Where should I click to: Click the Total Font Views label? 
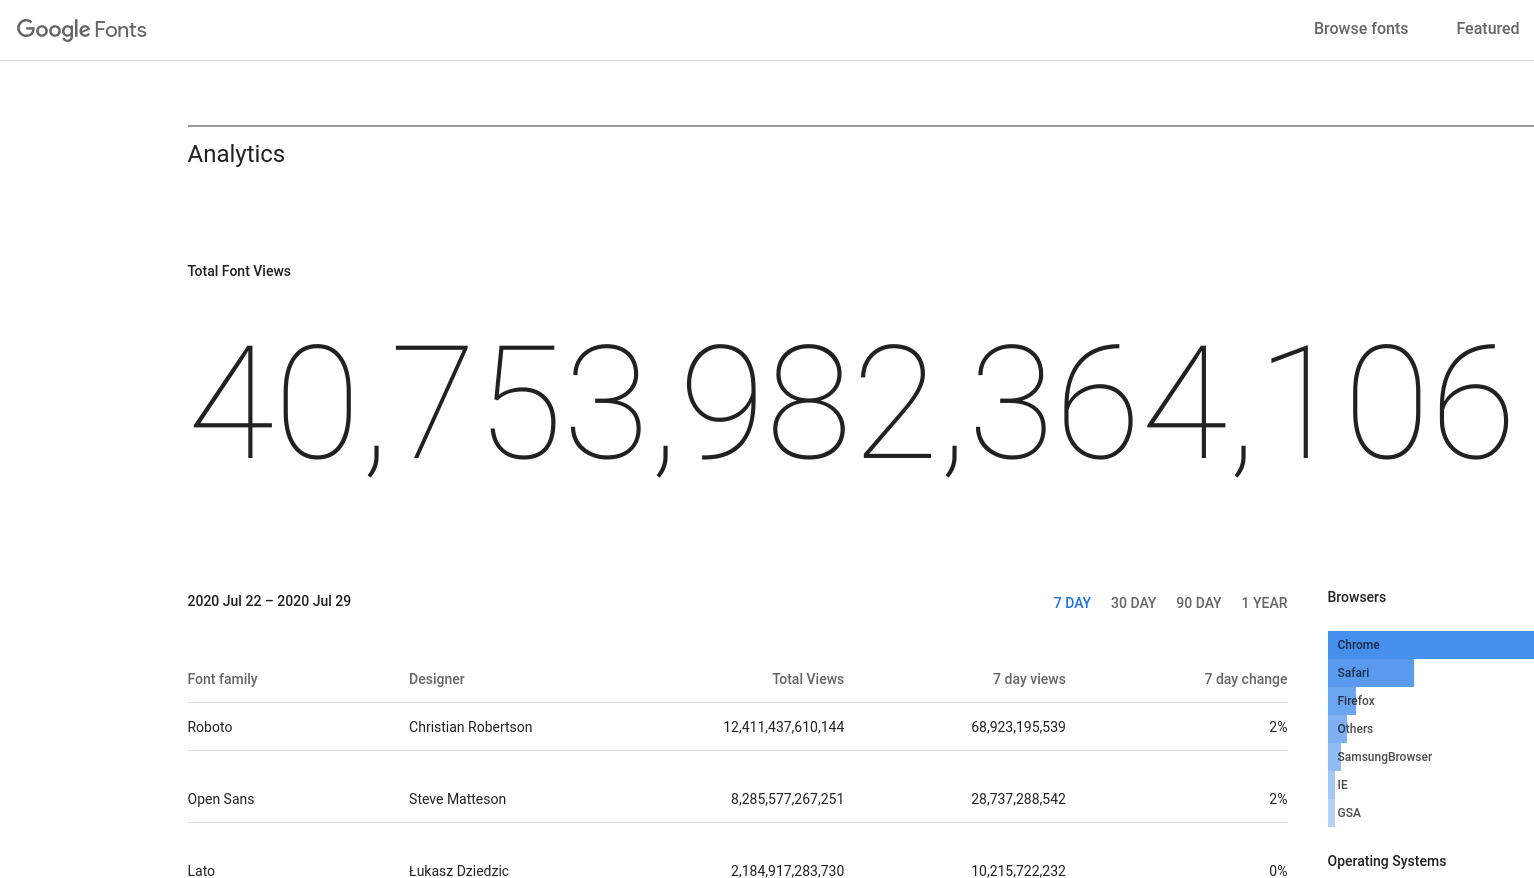239,271
